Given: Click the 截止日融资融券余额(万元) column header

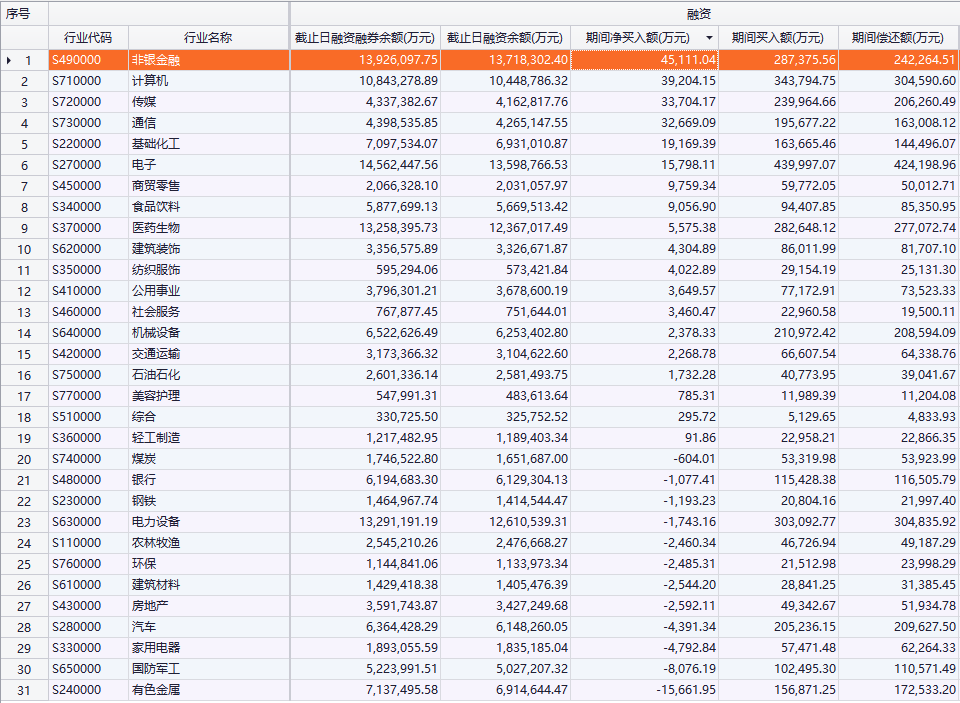Looking at the screenshot, I should click(x=365, y=38).
